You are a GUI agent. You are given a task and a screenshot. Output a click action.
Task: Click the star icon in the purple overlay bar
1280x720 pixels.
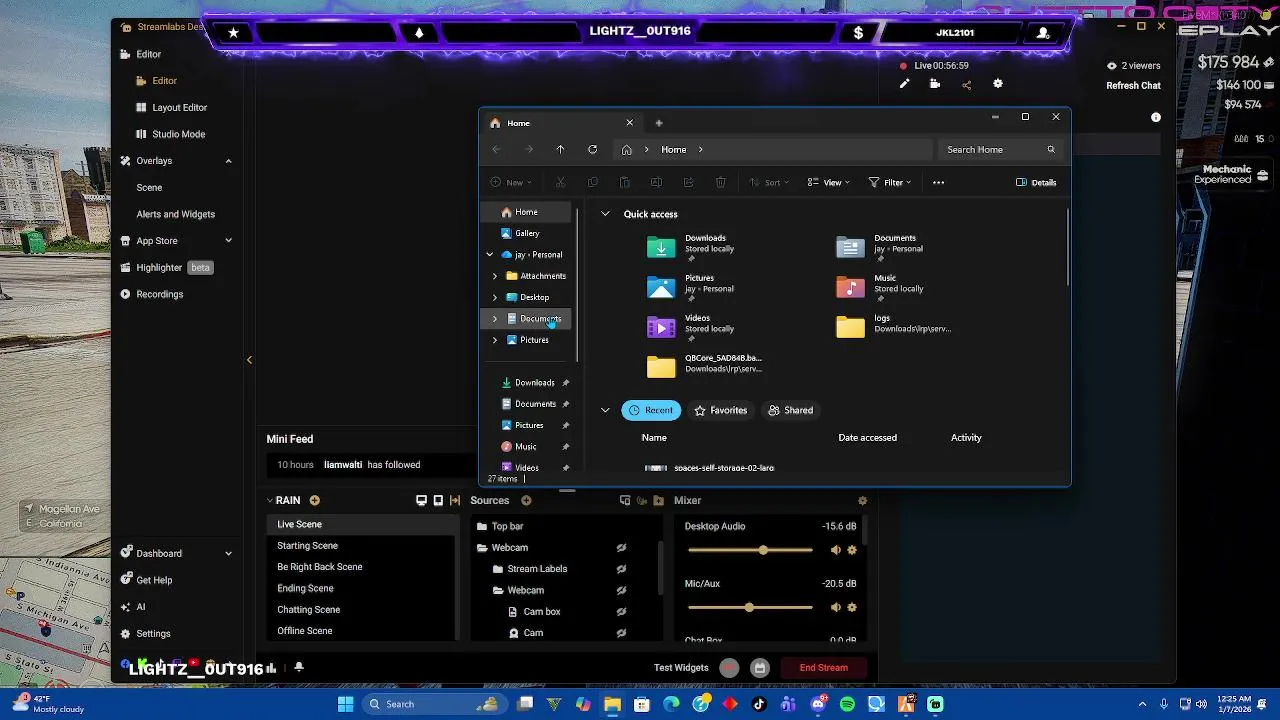pyautogui.click(x=233, y=33)
